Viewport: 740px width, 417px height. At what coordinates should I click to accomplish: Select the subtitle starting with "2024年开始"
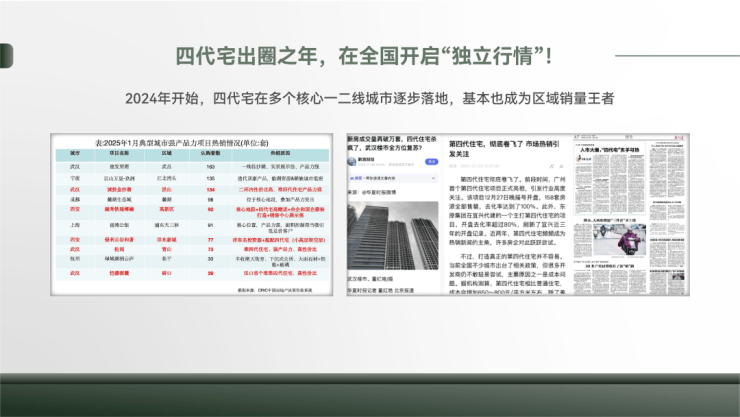click(x=370, y=99)
